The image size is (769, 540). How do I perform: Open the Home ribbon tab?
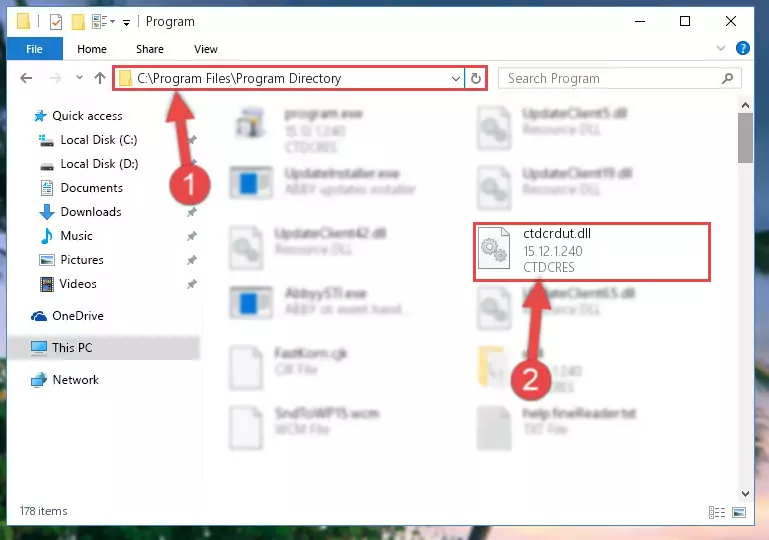92,49
